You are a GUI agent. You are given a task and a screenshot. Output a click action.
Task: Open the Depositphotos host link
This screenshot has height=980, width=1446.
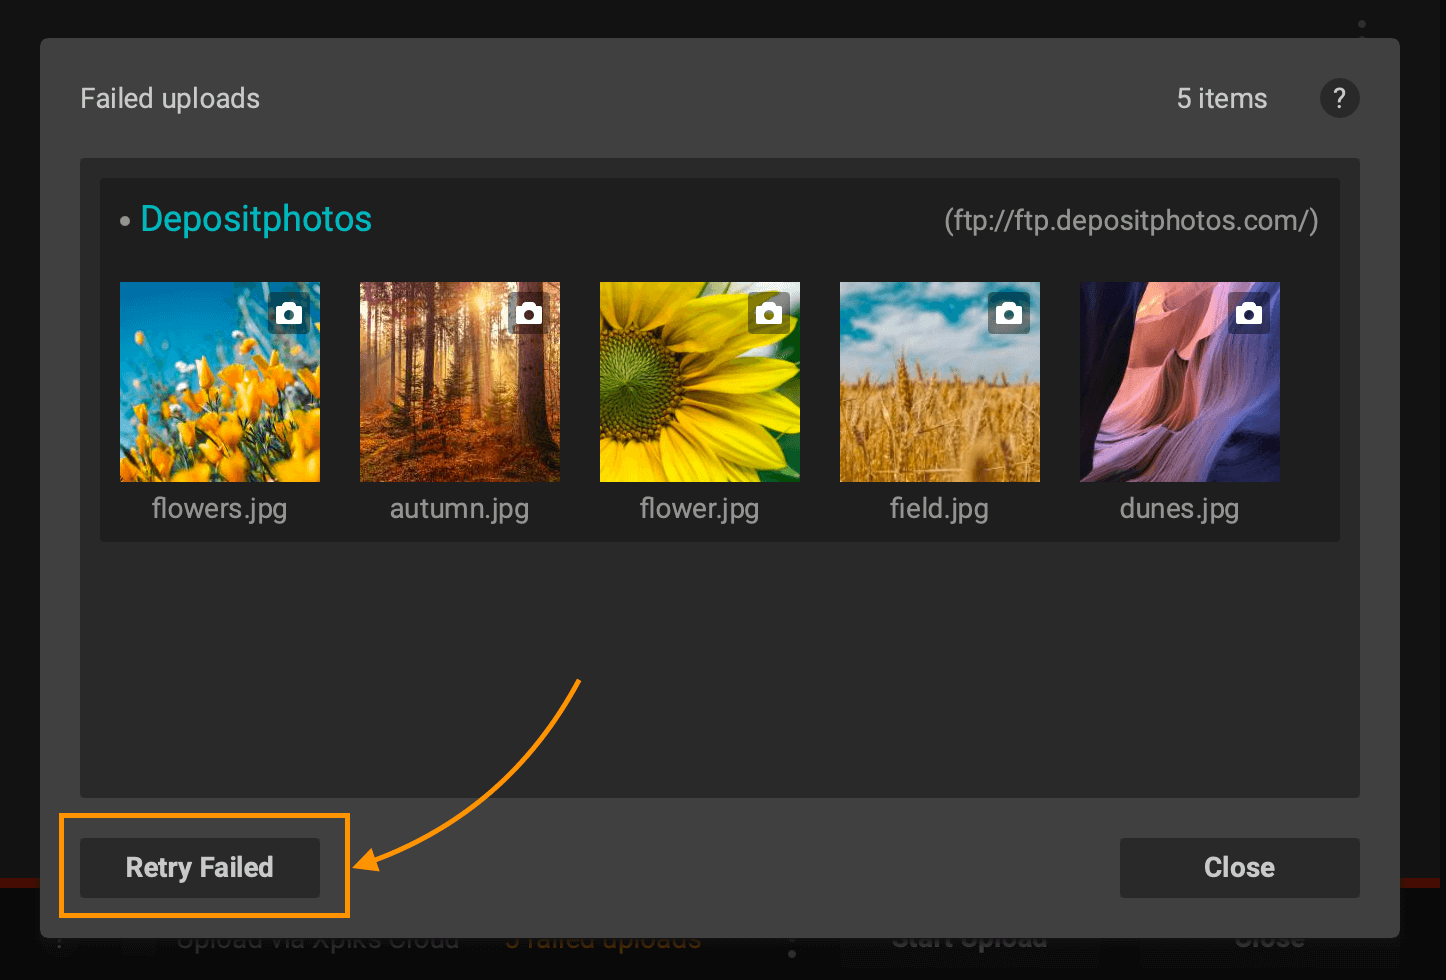[256, 219]
